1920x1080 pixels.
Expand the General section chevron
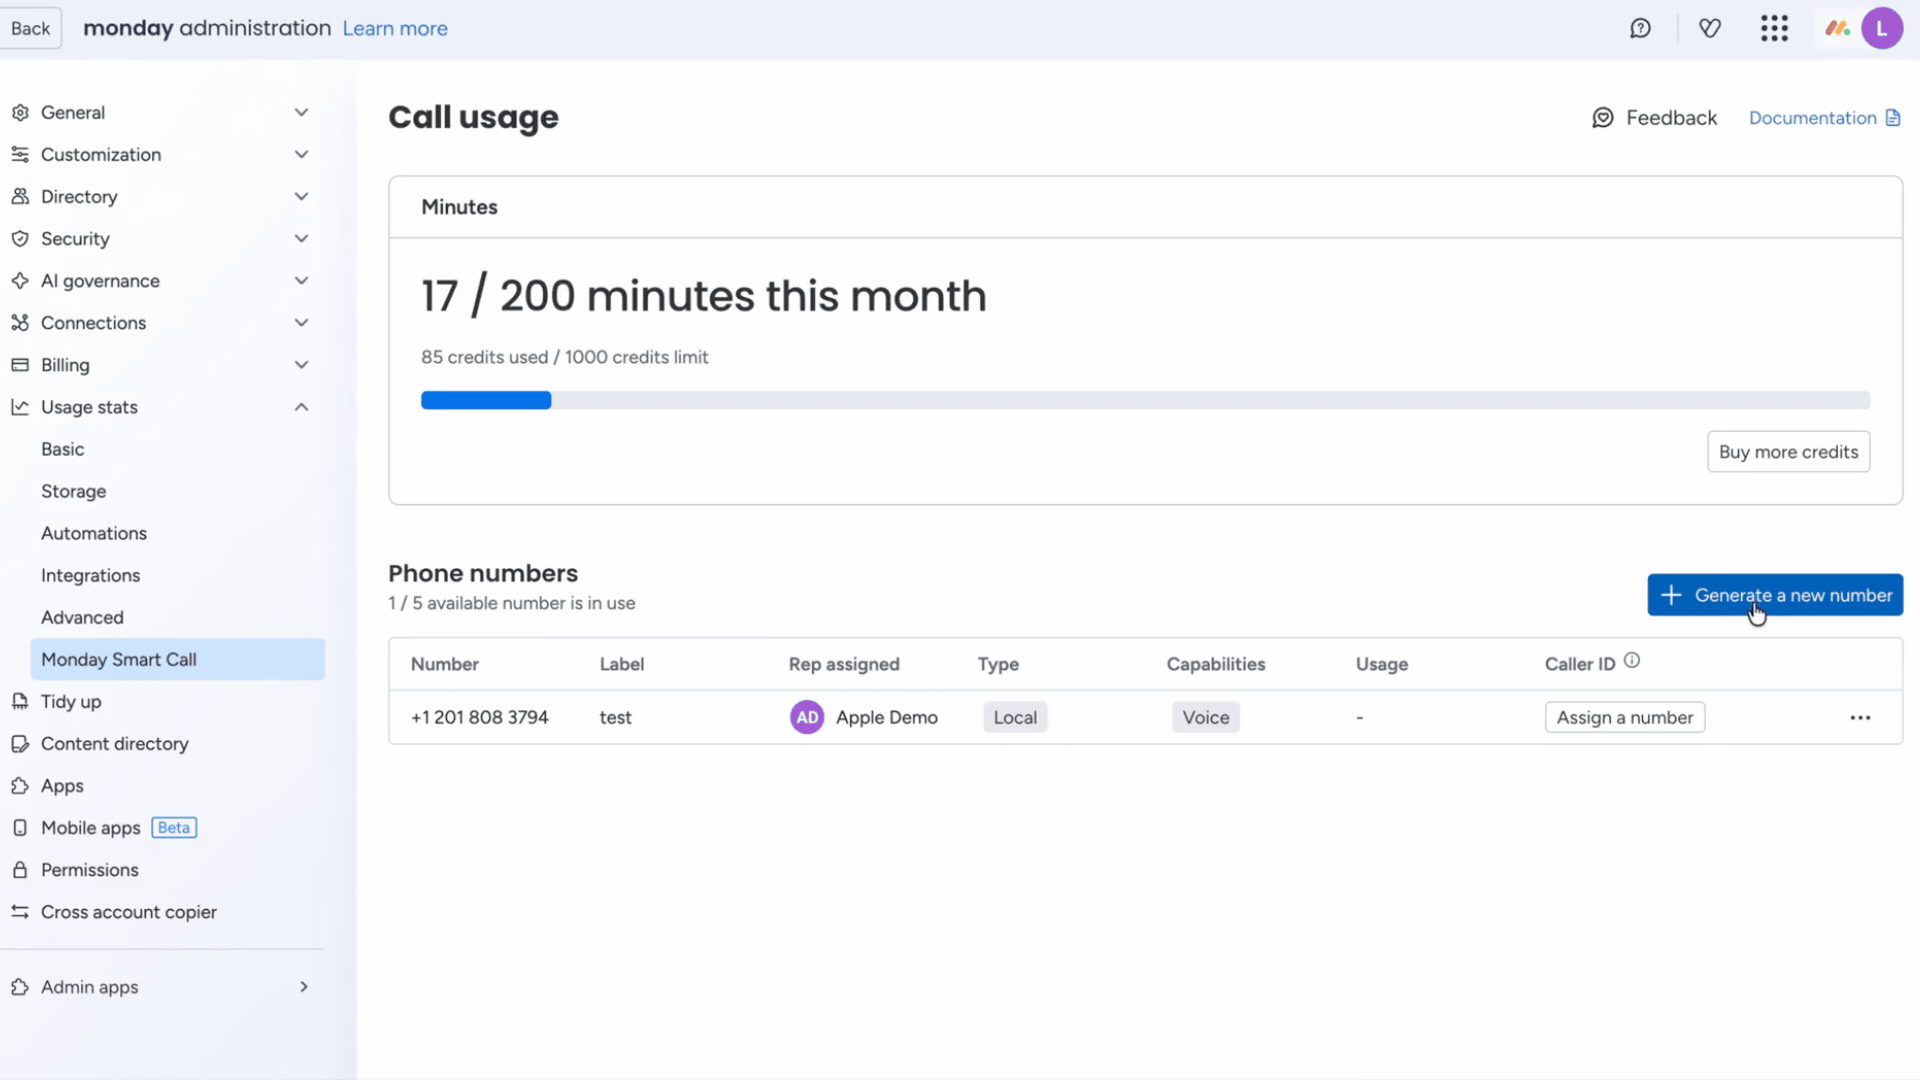[x=301, y=113]
